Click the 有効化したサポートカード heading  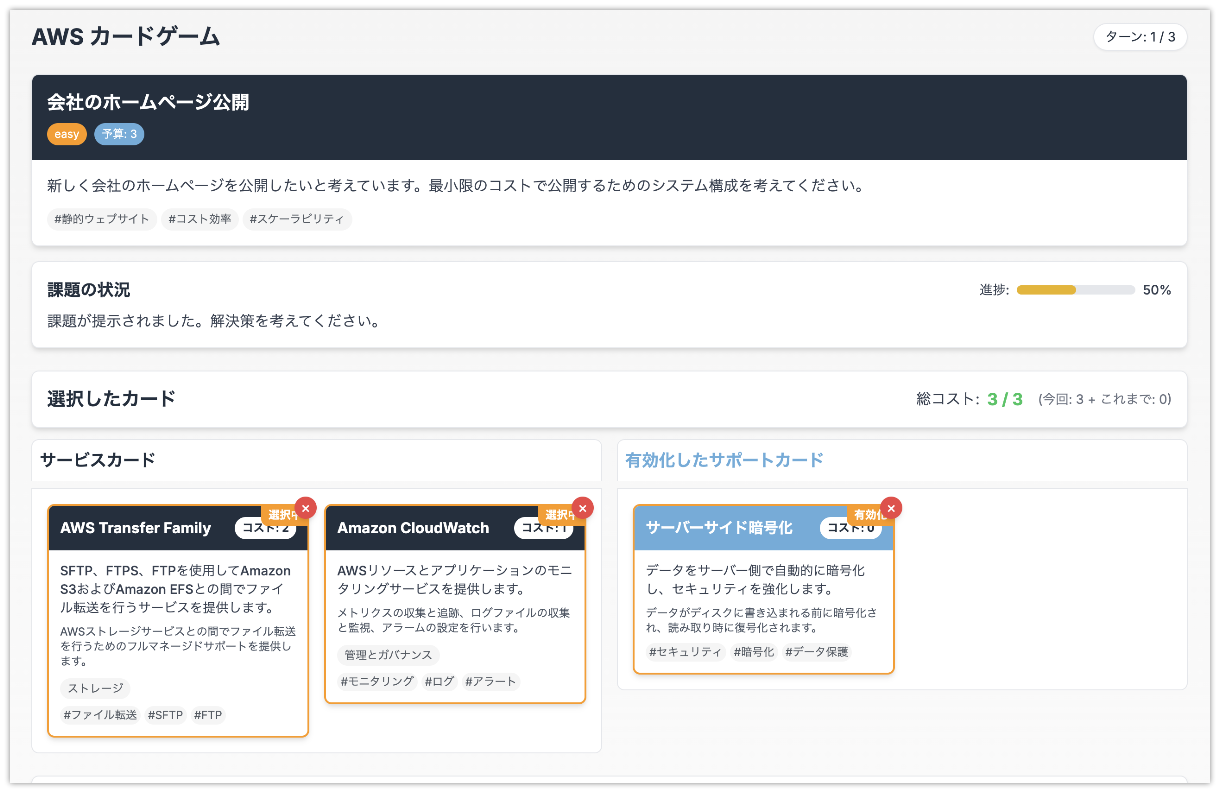point(724,460)
